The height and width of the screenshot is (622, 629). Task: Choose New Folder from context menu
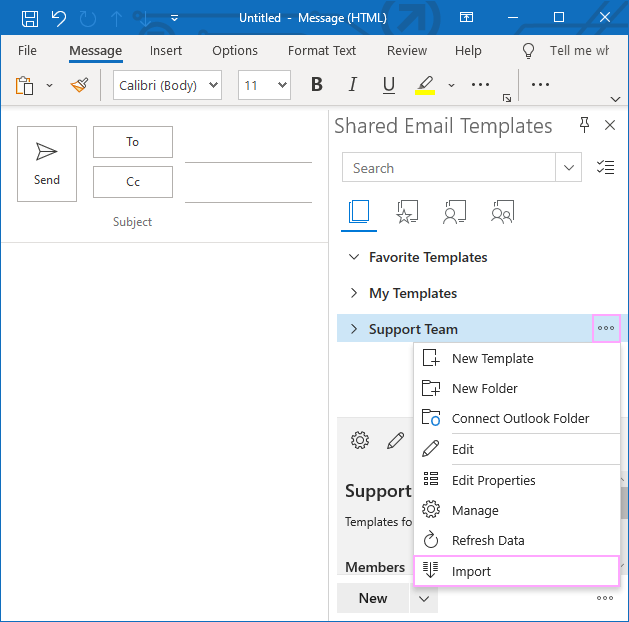tap(517, 389)
